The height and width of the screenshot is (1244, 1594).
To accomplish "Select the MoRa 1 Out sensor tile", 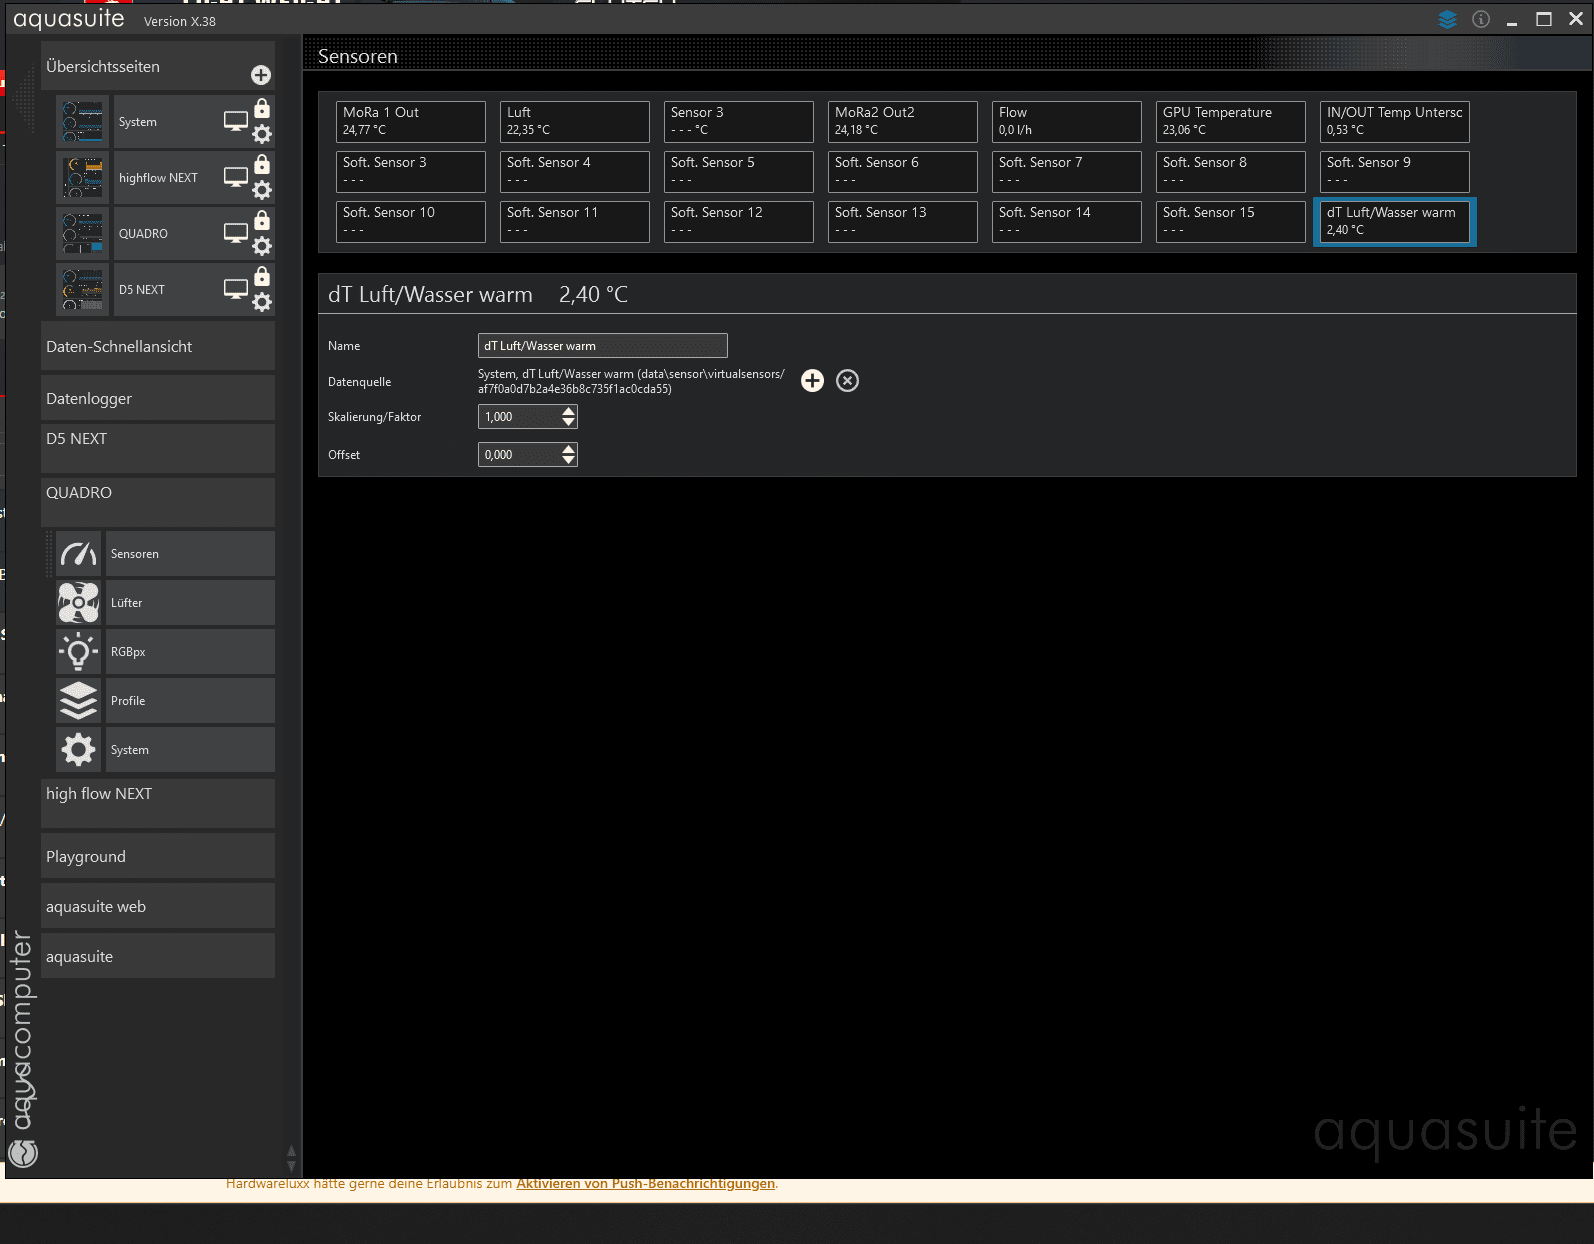I will [x=411, y=121].
